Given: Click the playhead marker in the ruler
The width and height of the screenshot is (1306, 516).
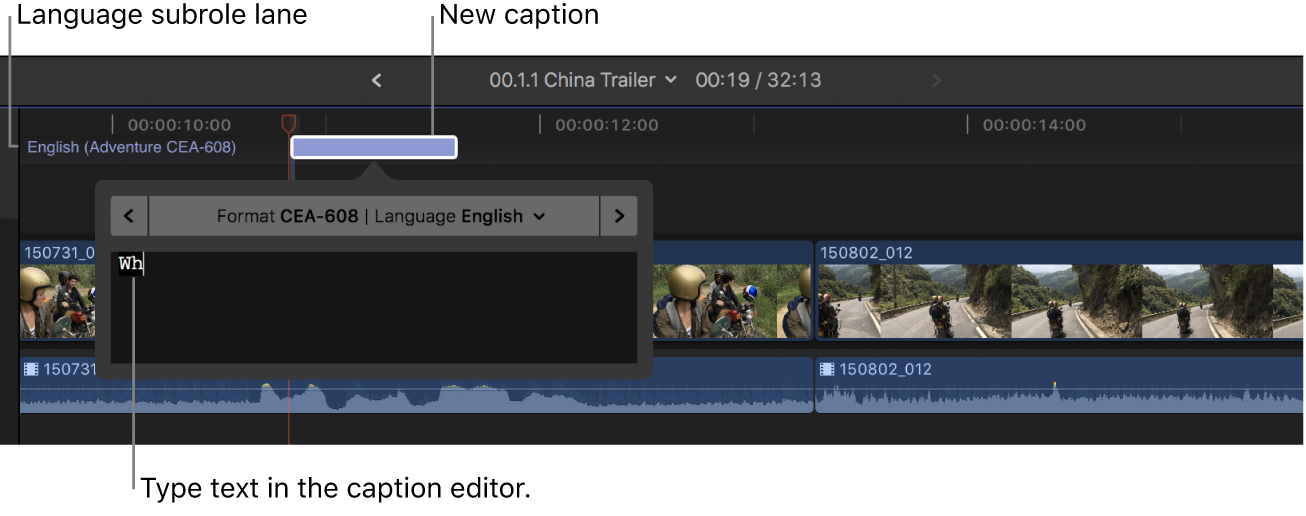Looking at the screenshot, I should pyautogui.click(x=288, y=124).
